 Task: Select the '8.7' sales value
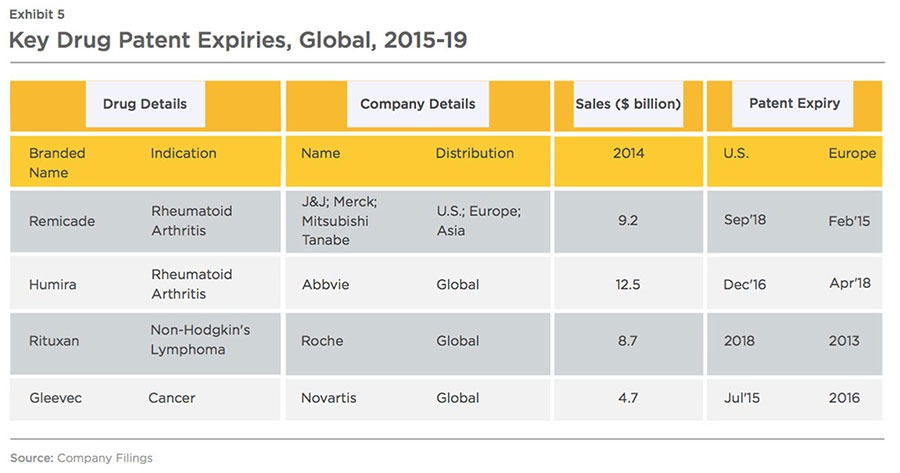pyautogui.click(x=628, y=340)
